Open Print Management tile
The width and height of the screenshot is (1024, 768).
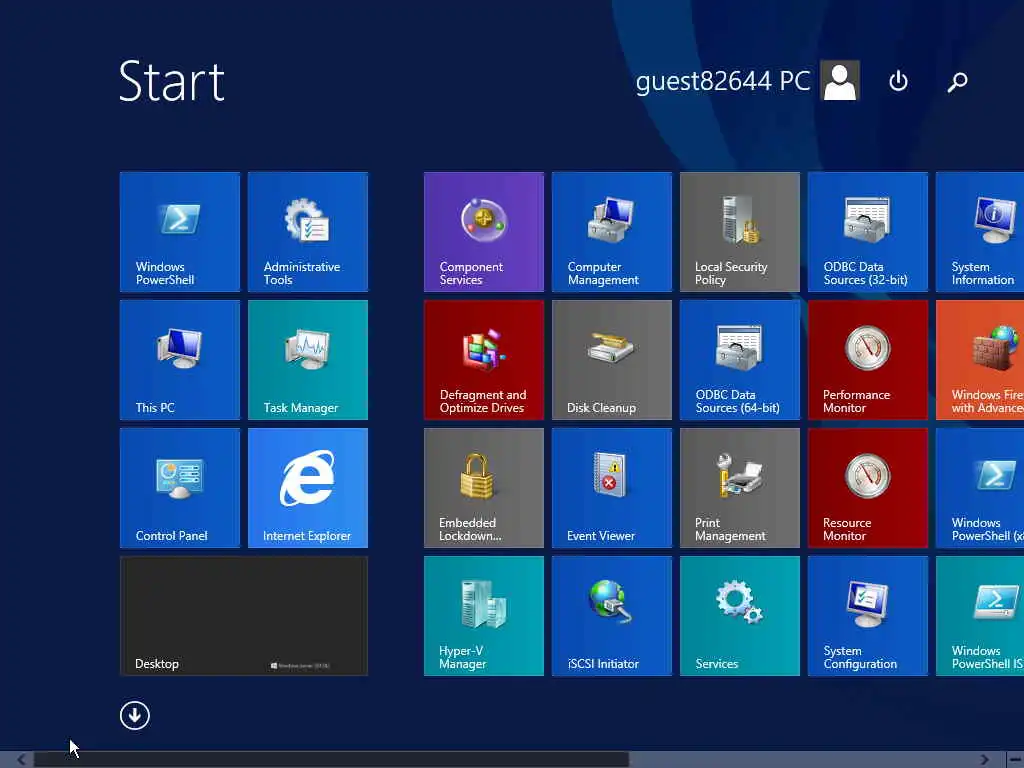(x=739, y=488)
